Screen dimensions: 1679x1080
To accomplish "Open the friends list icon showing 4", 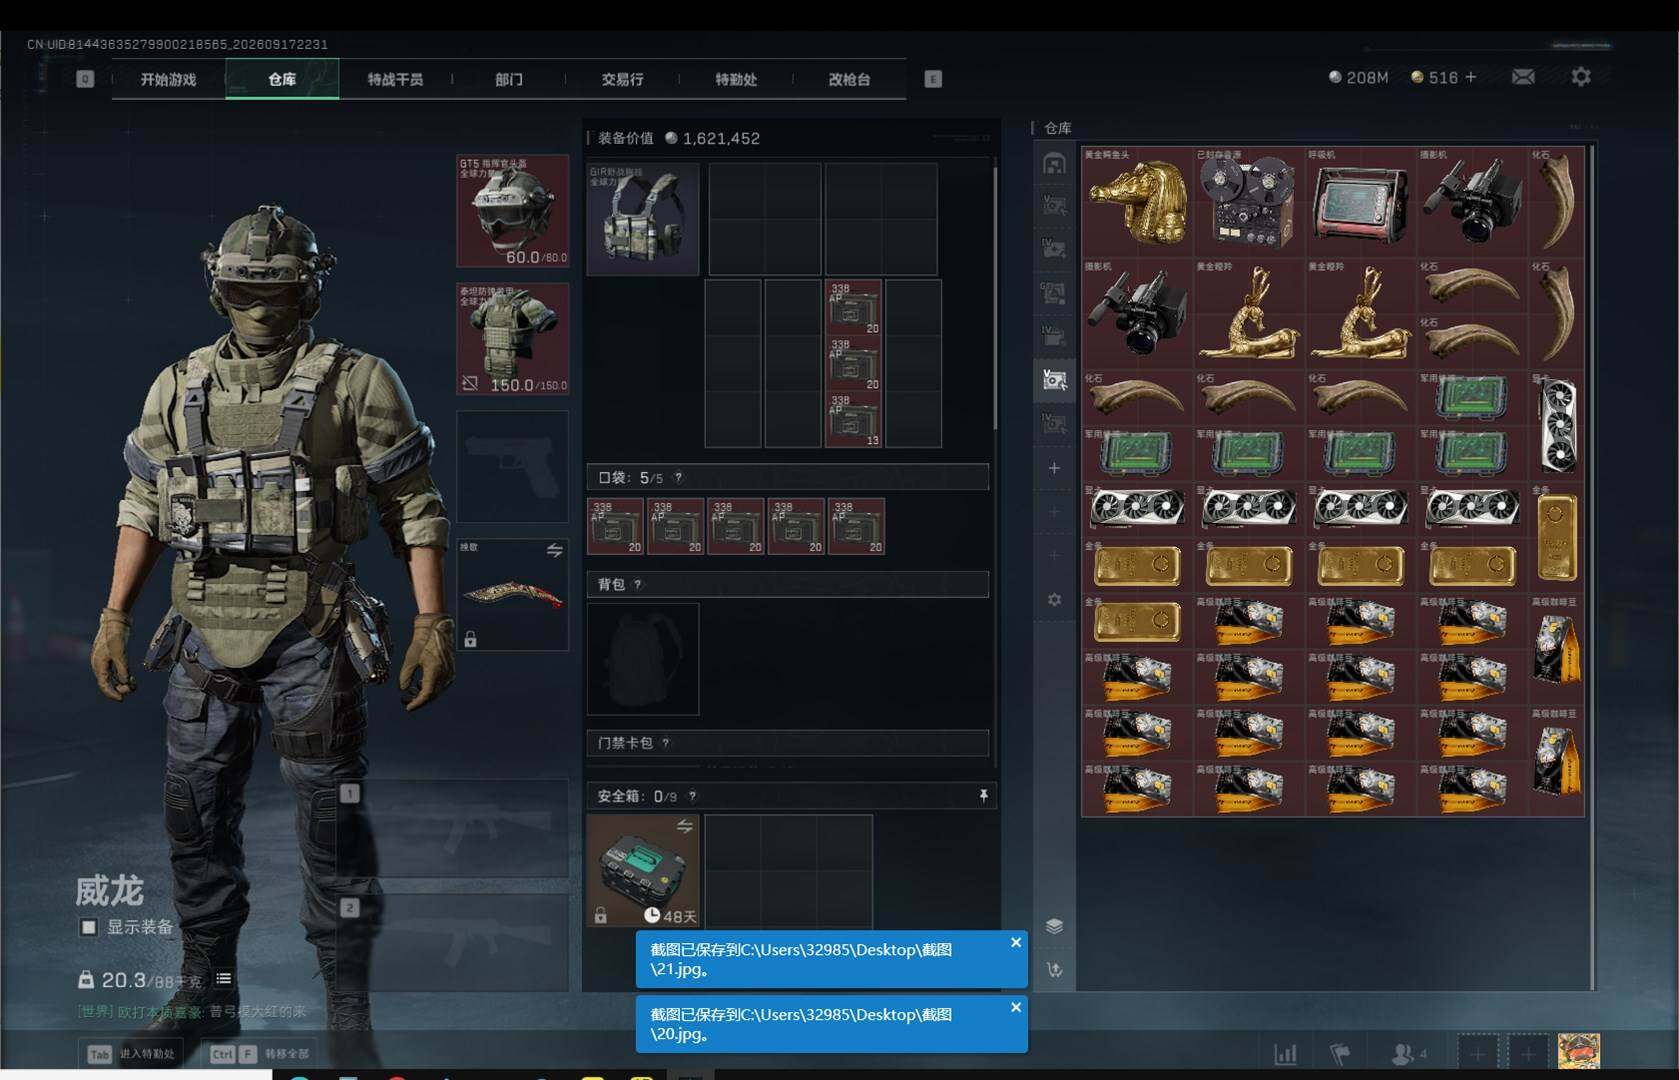I will [1409, 1053].
